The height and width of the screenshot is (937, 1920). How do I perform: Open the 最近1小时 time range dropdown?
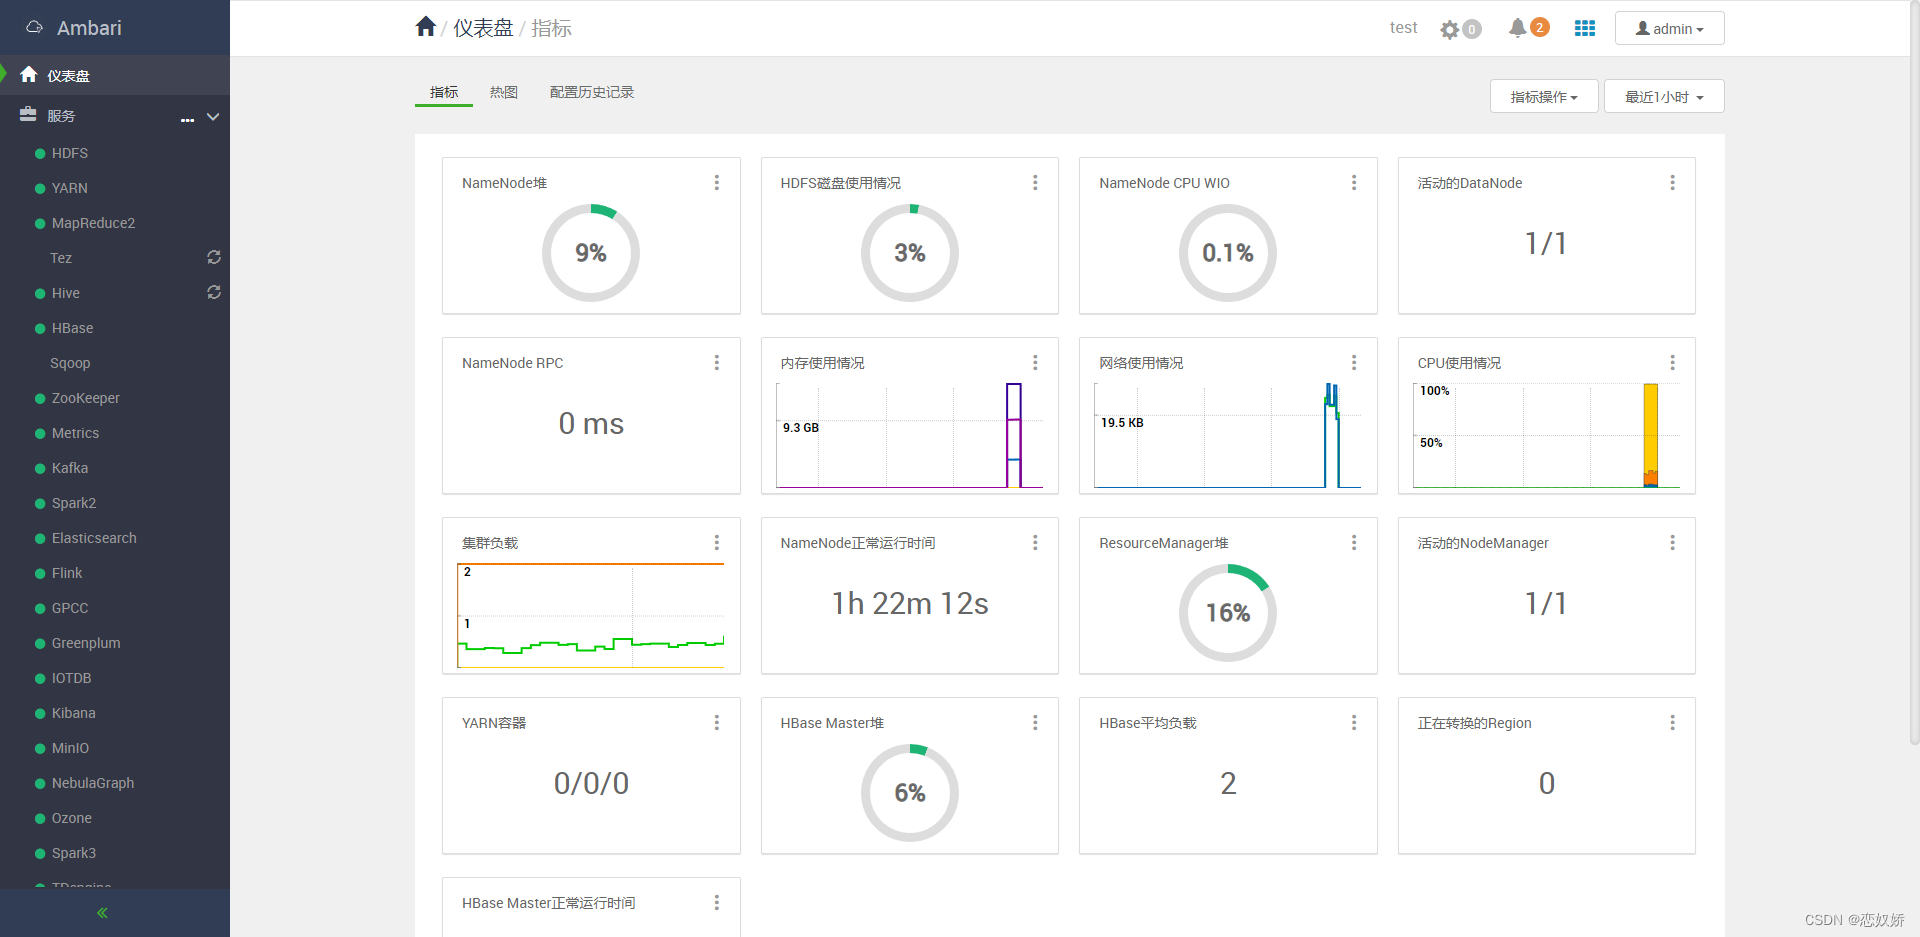(1664, 96)
